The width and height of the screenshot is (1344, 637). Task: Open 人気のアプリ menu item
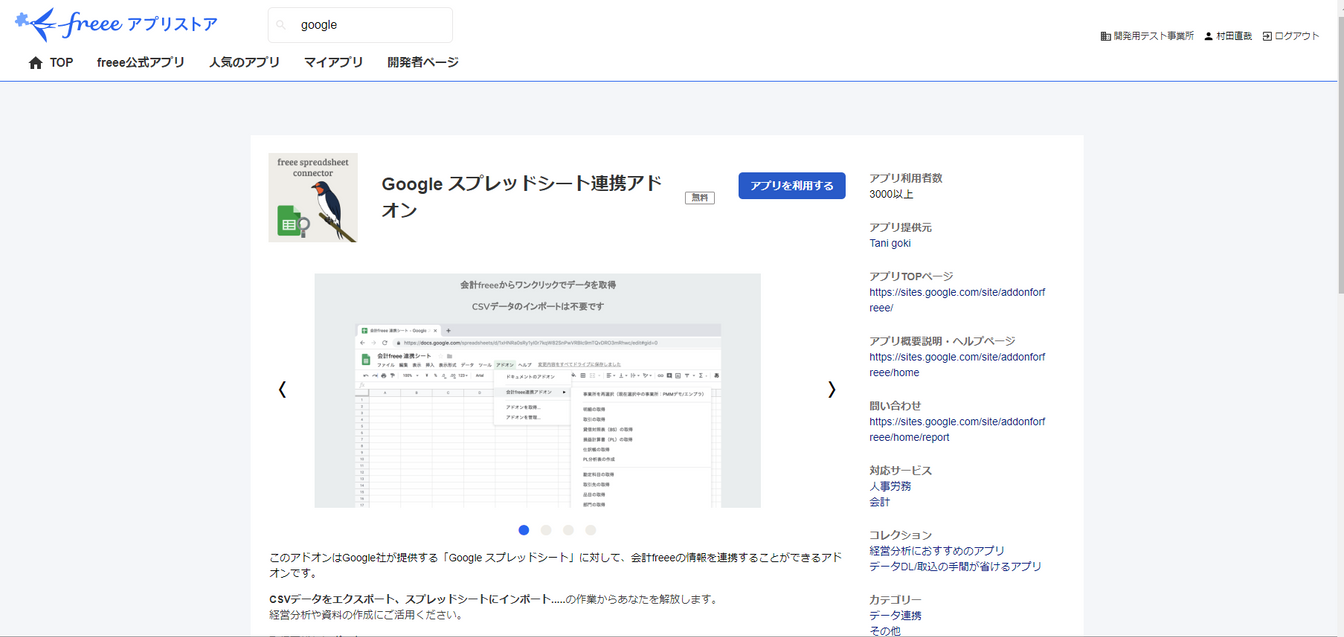(244, 62)
